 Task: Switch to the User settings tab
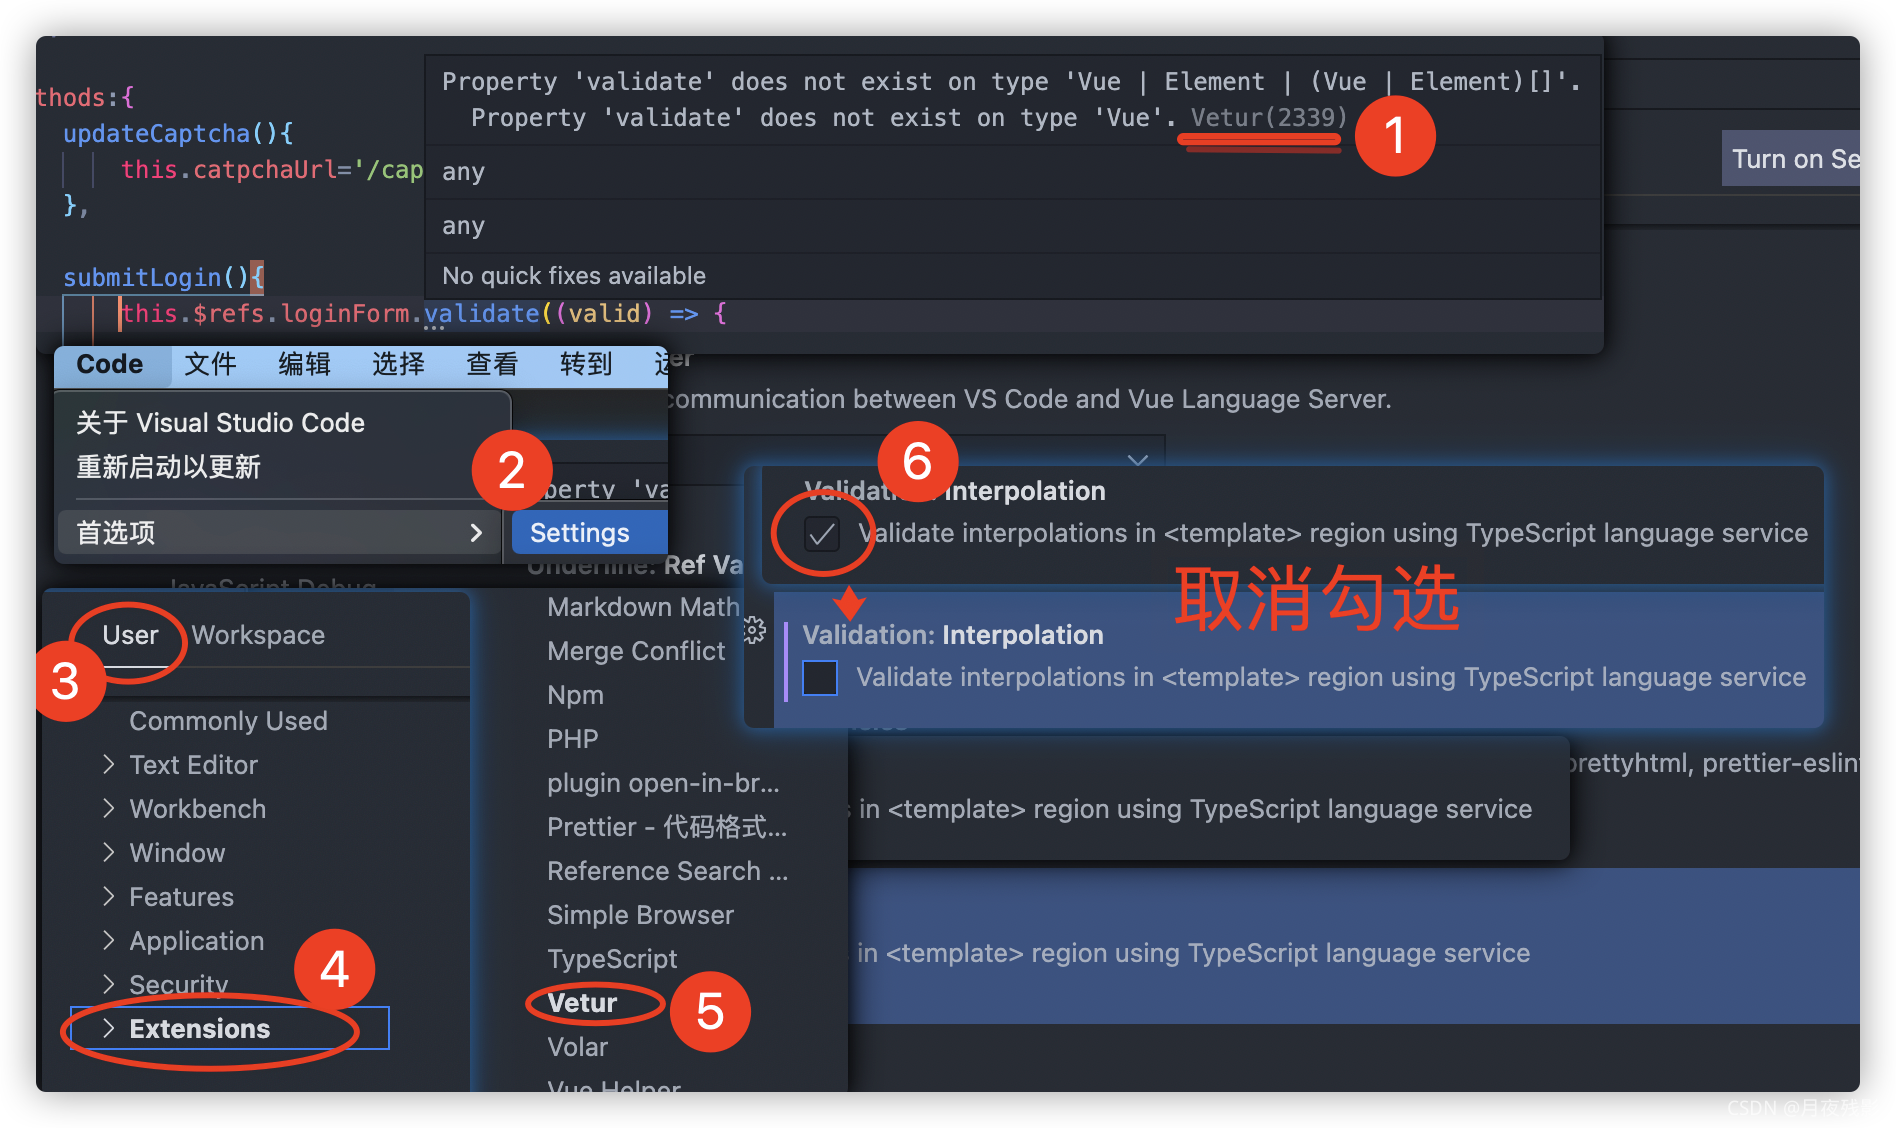click(130, 635)
